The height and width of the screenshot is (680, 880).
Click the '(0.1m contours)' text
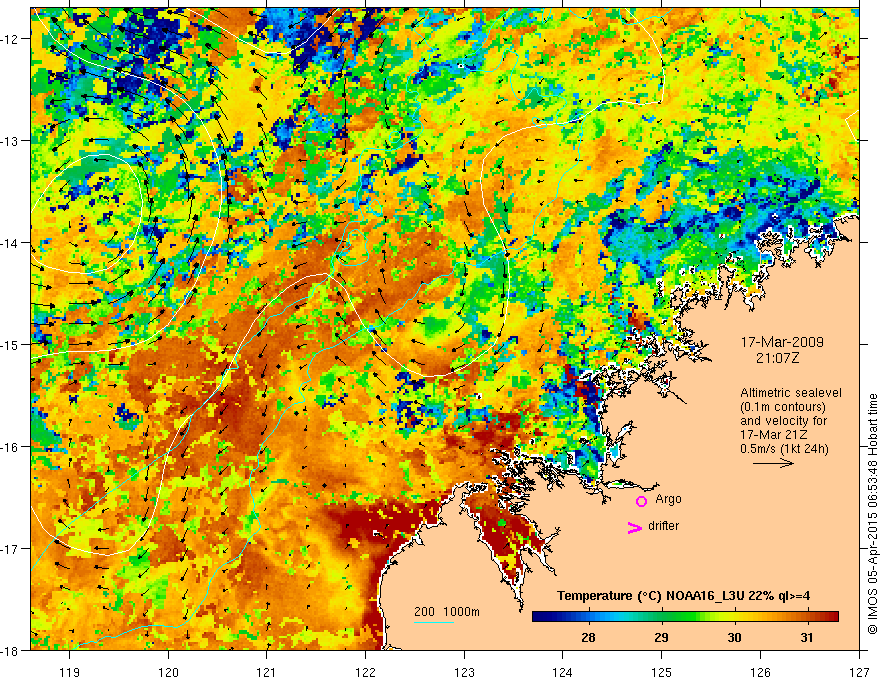pos(782,407)
